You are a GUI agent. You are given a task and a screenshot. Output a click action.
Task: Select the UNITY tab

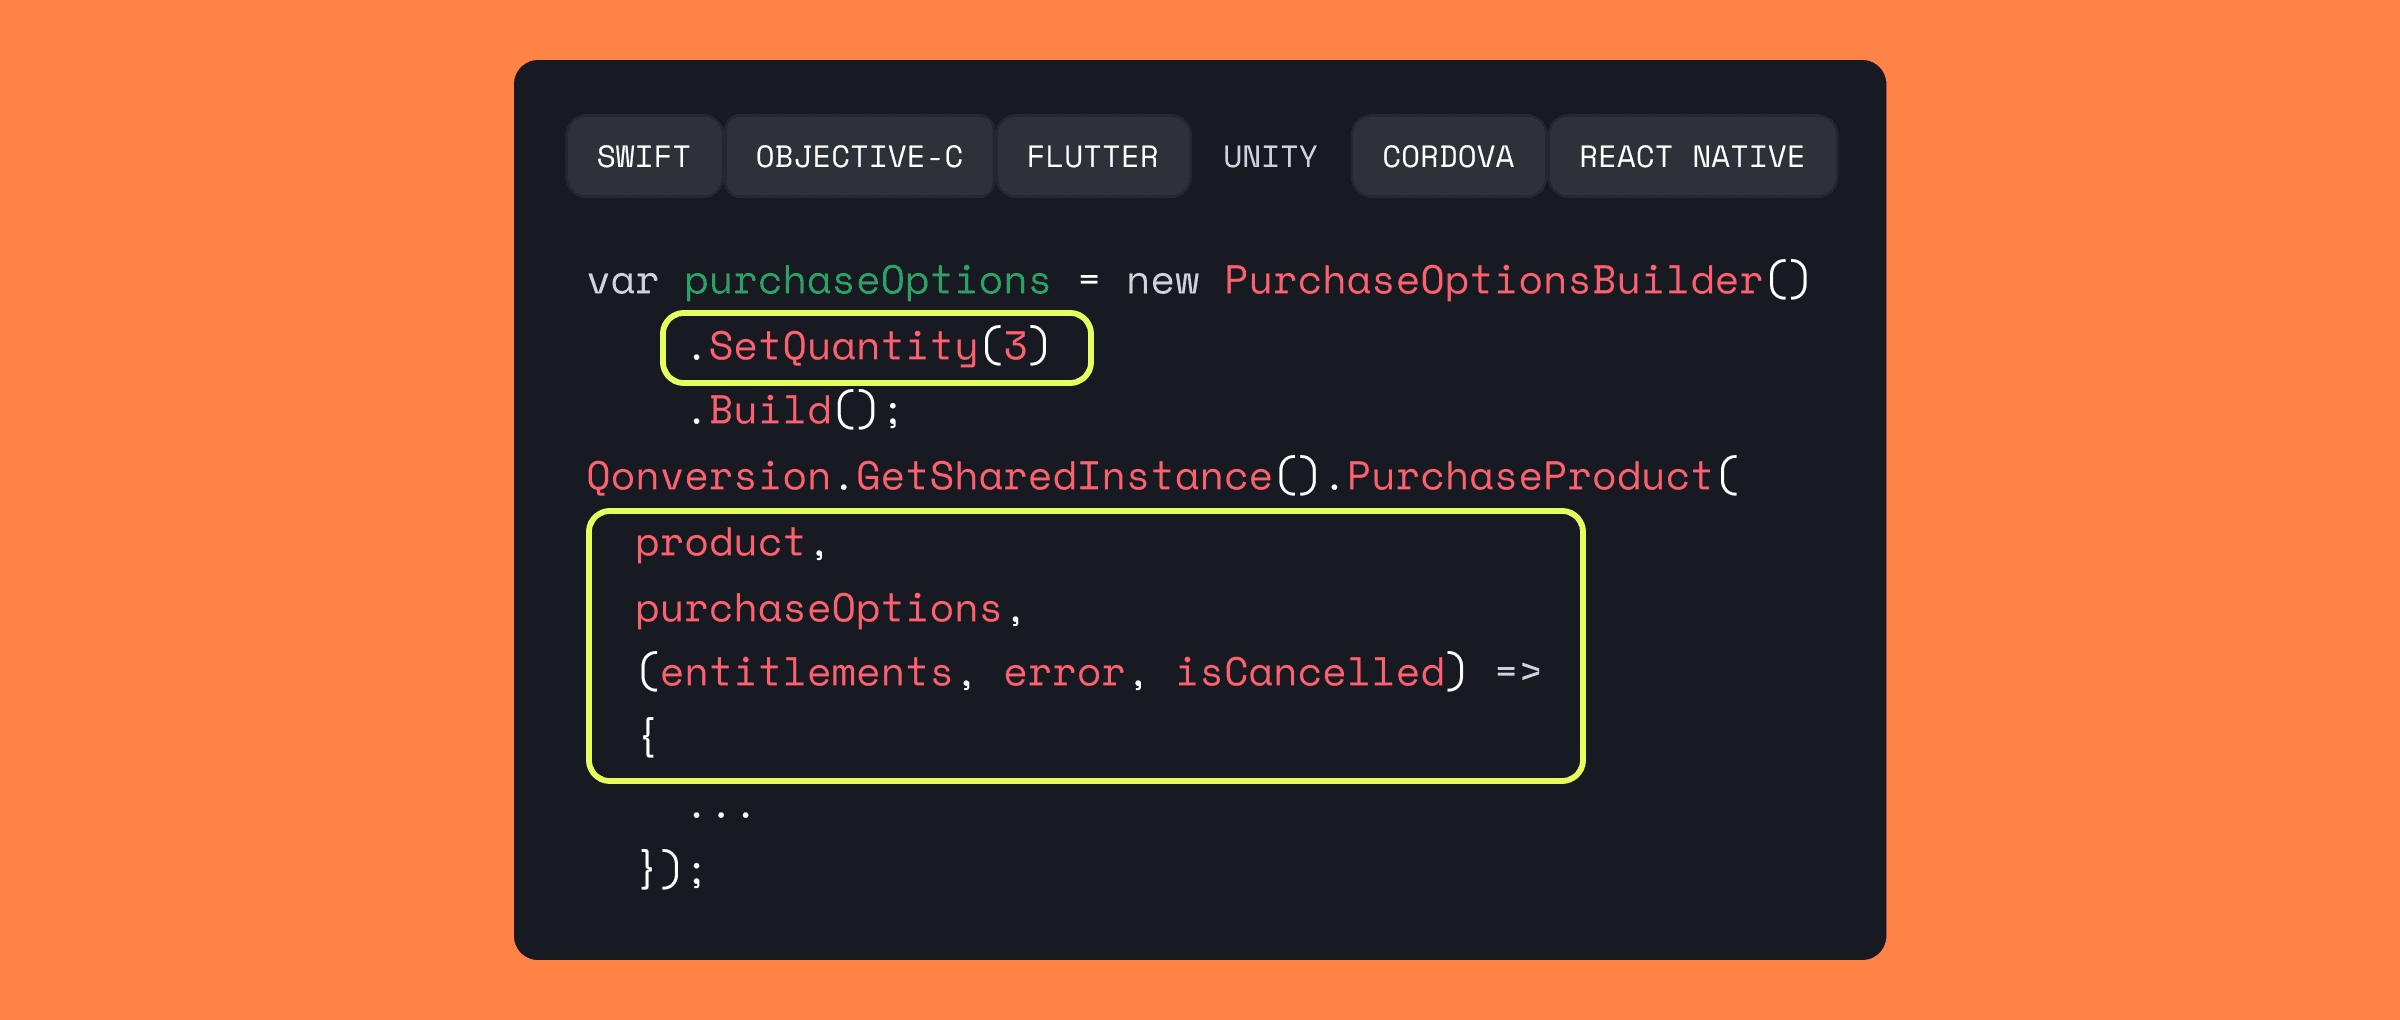click(x=1269, y=156)
